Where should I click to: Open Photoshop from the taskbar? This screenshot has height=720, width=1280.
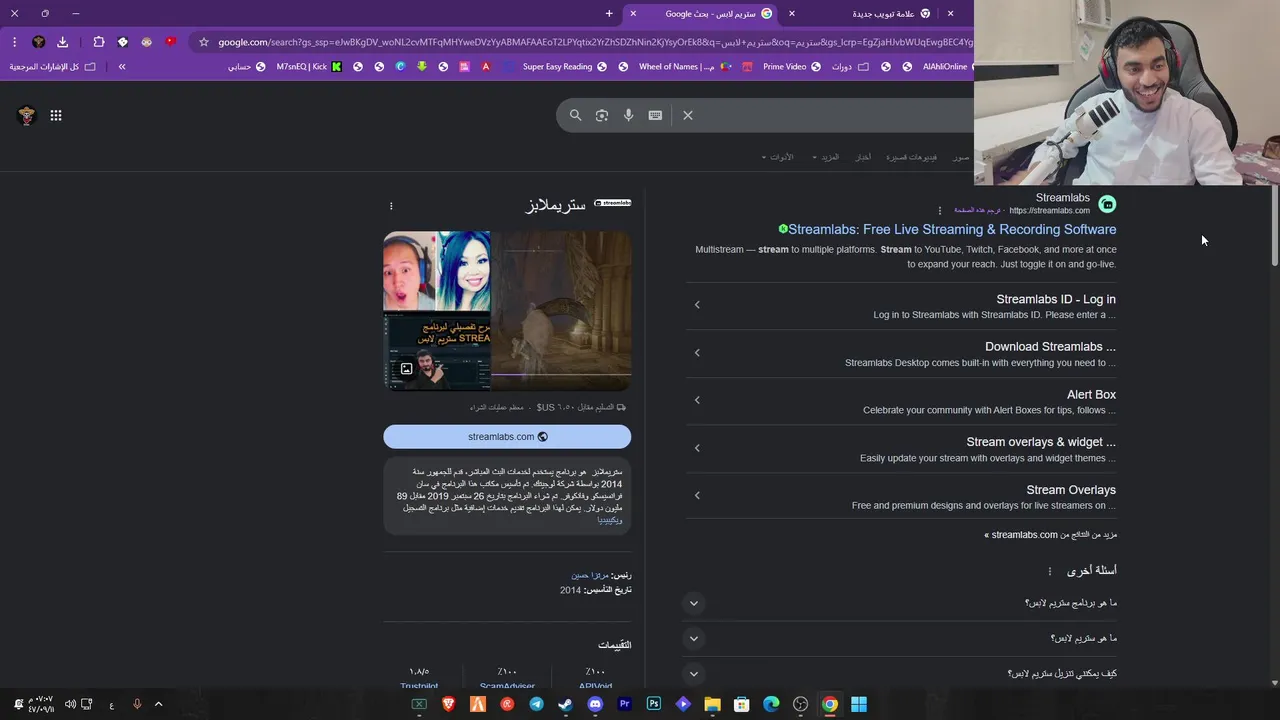[654, 704]
